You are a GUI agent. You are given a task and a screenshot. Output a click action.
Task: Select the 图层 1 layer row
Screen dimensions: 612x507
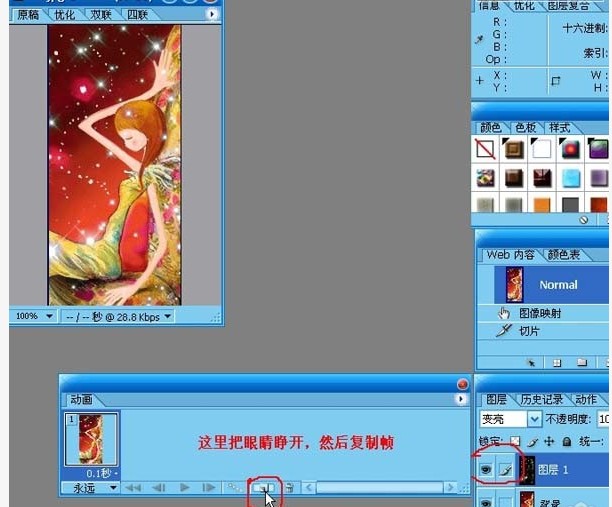click(543, 470)
